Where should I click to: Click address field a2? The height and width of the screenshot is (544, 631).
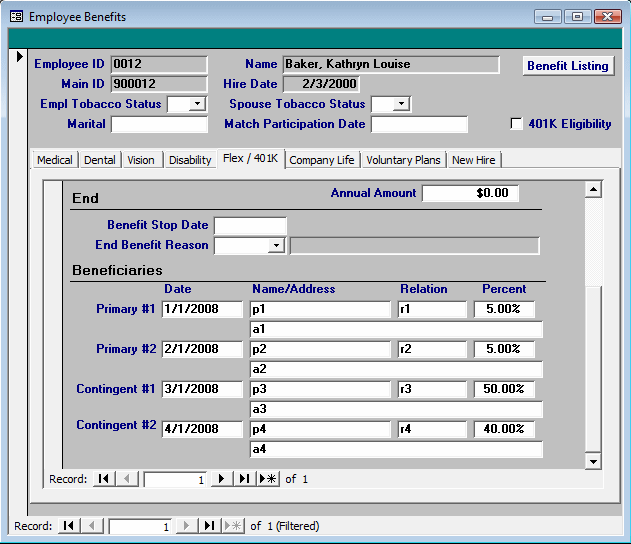click(x=396, y=369)
